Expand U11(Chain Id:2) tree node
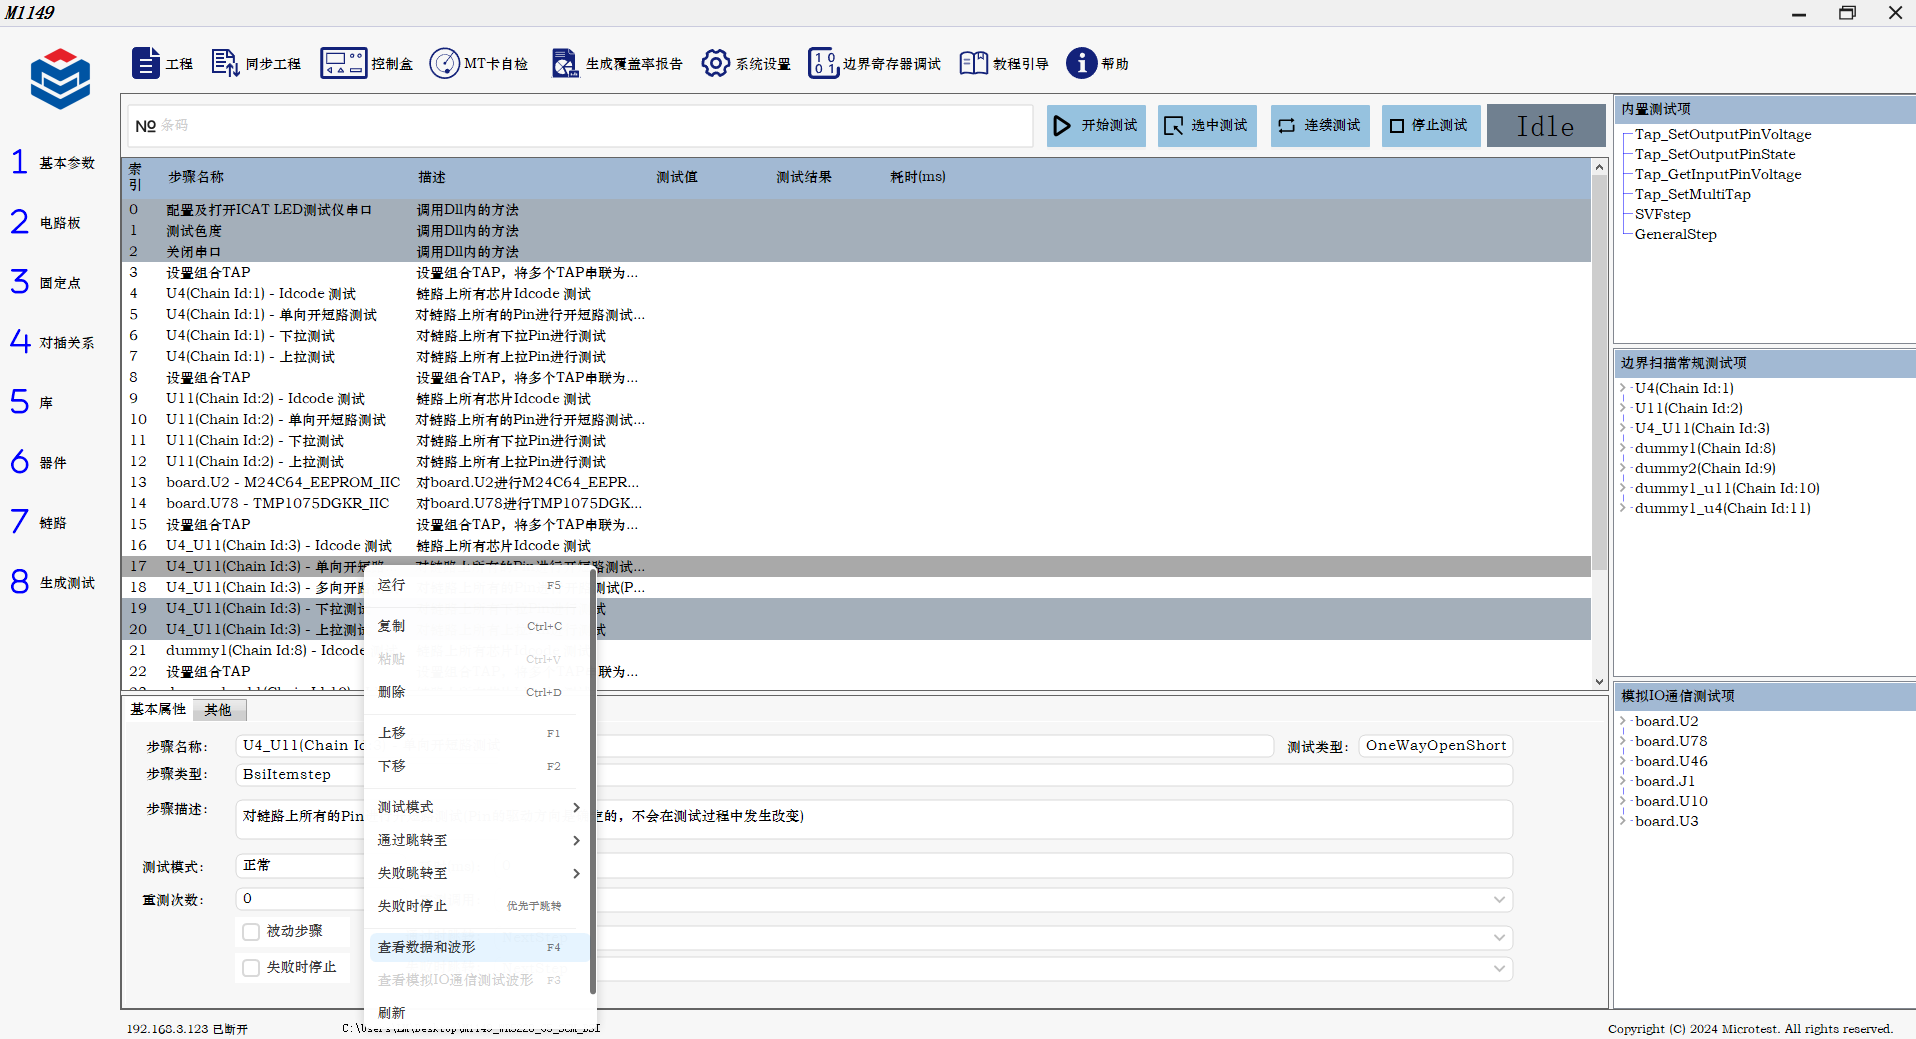1916x1039 pixels. pyautogui.click(x=1623, y=408)
